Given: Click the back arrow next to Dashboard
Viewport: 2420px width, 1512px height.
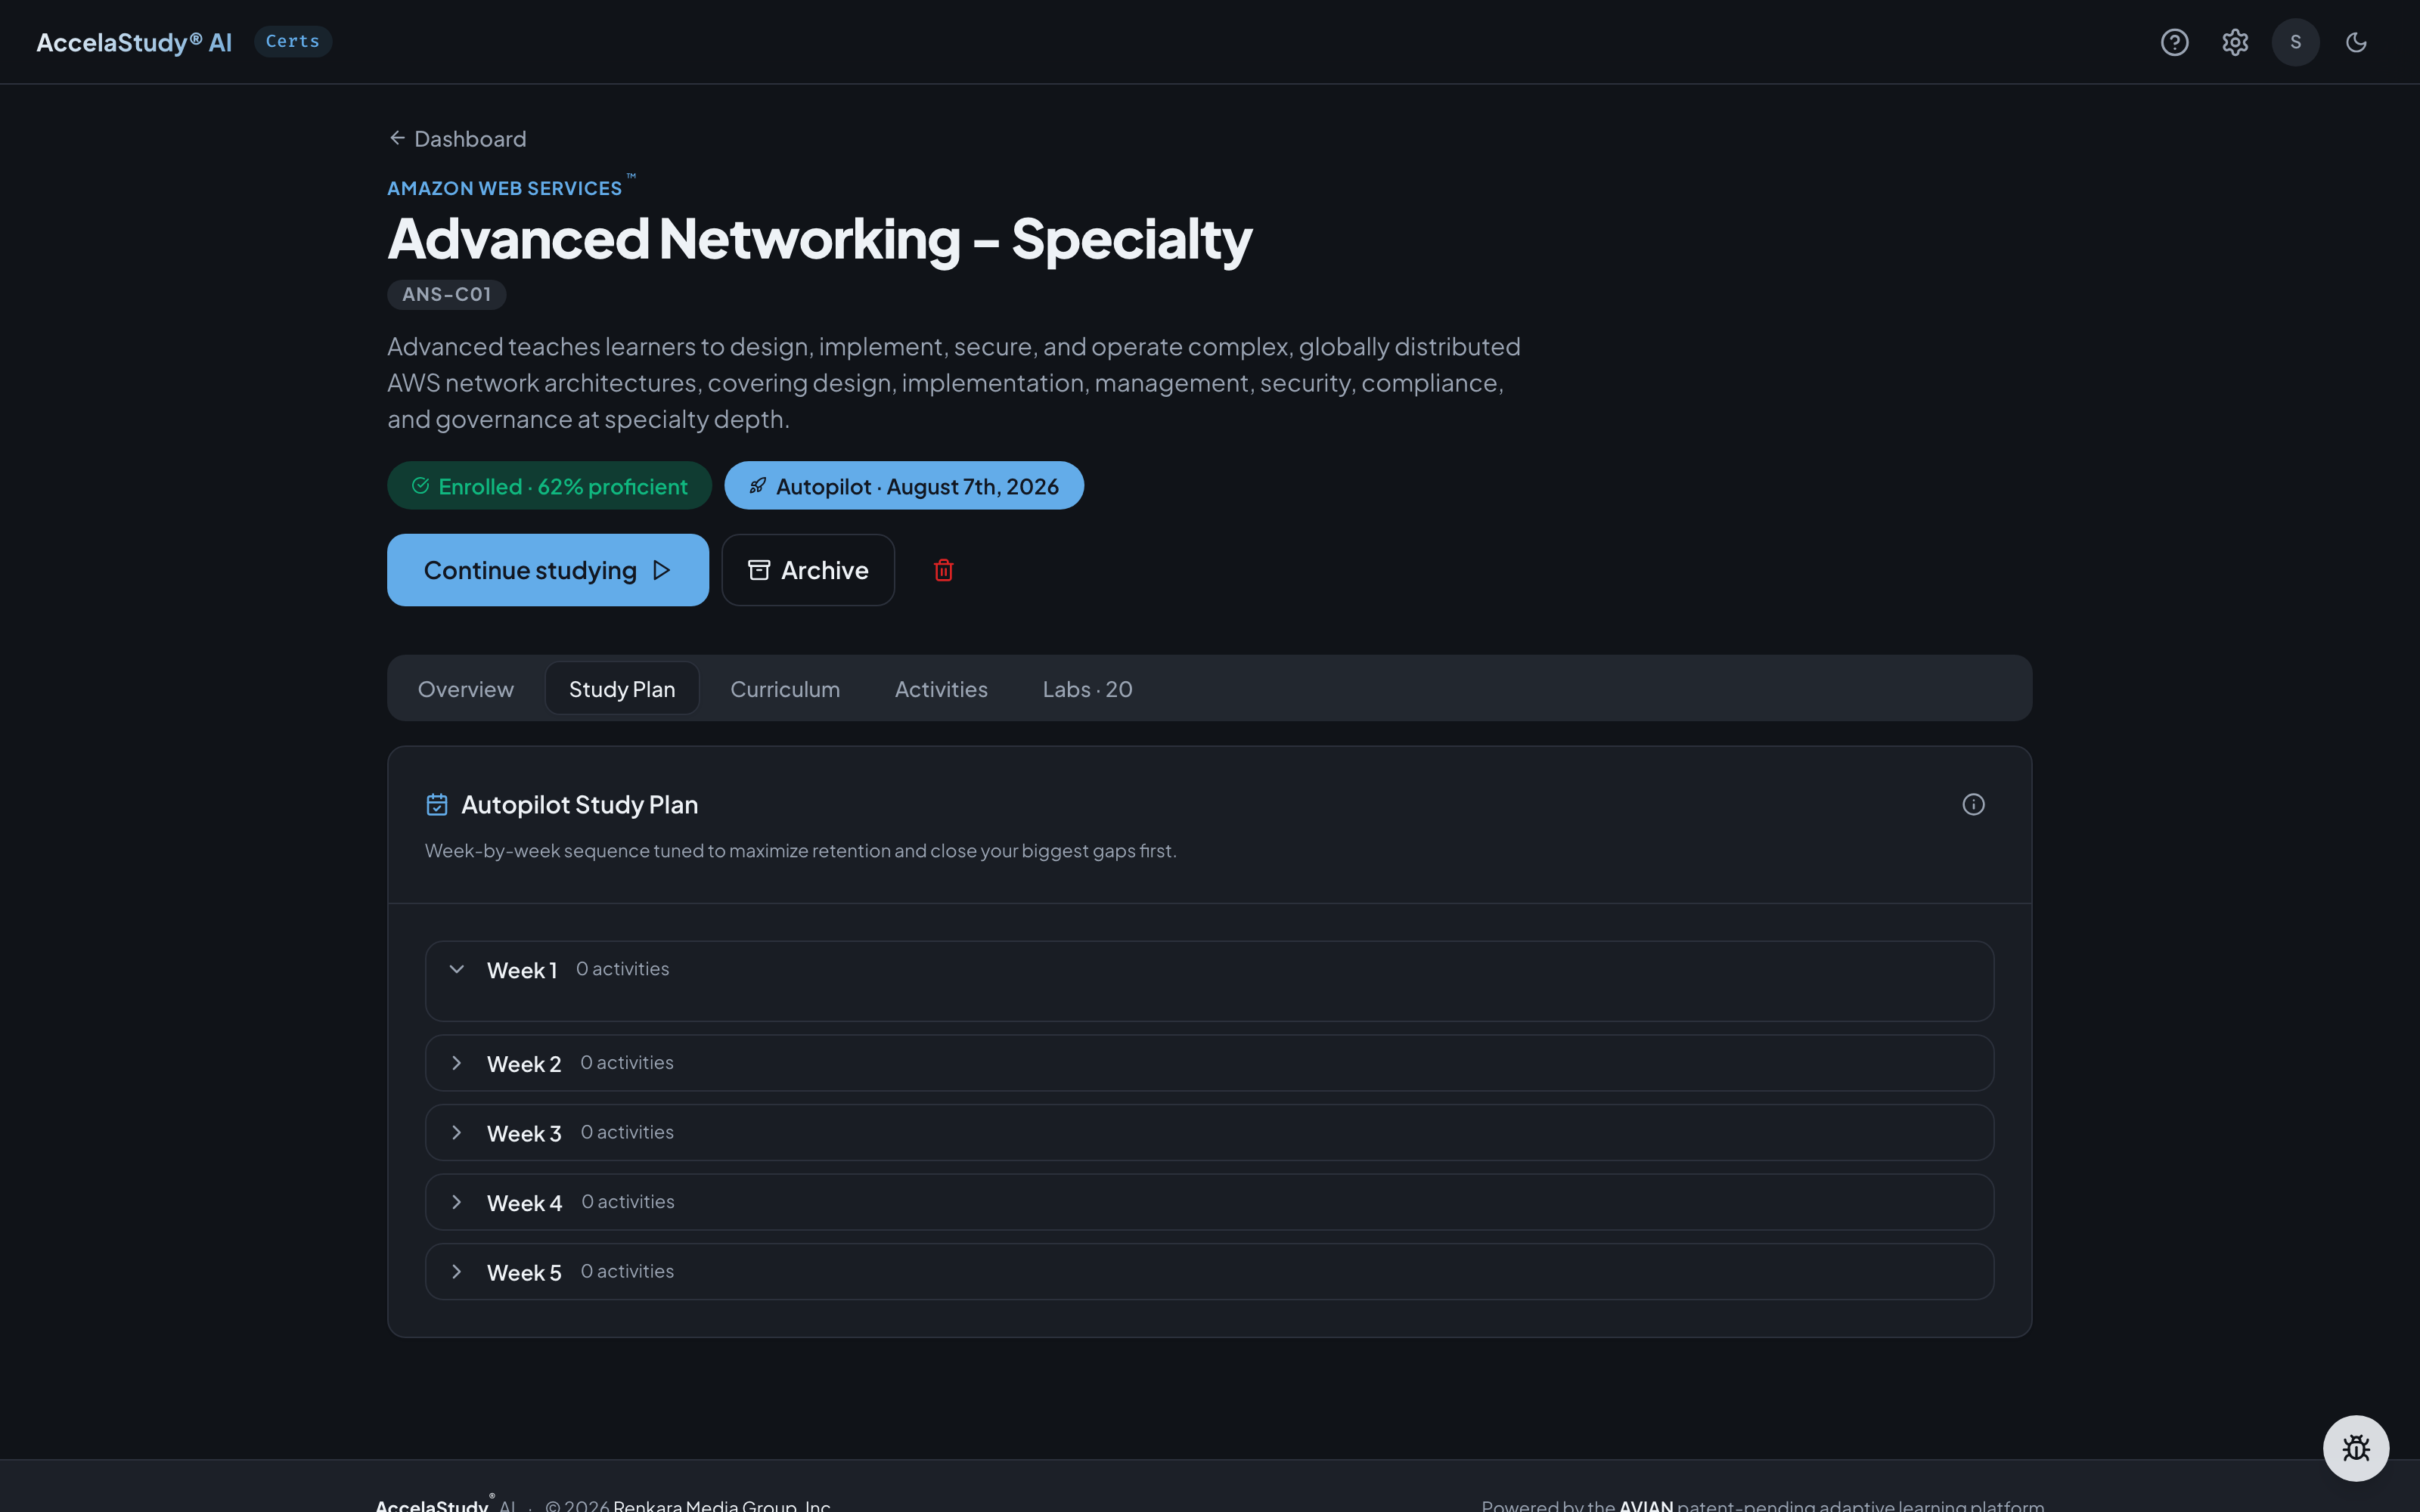Looking at the screenshot, I should (397, 138).
